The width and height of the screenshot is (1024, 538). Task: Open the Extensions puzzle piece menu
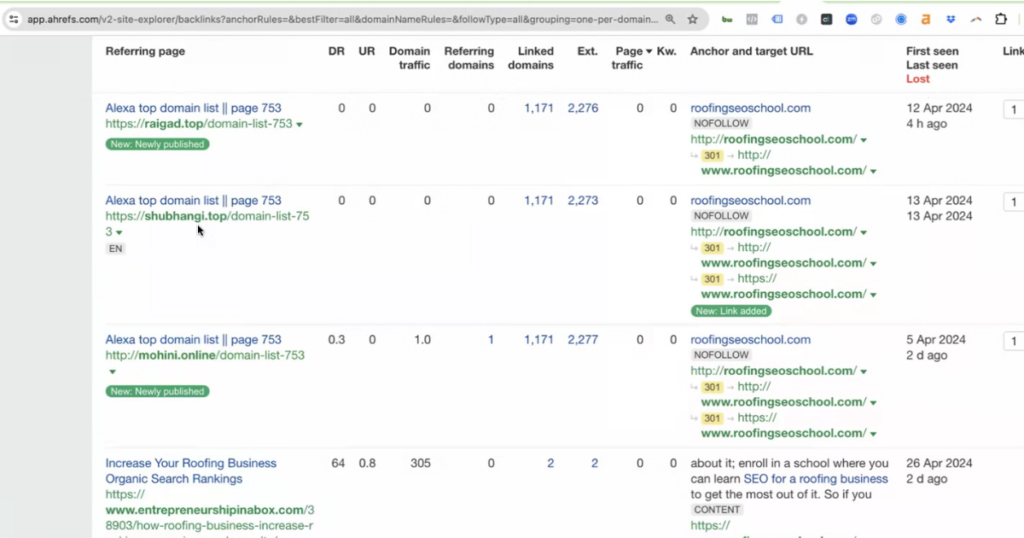click(x=1001, y=20)
